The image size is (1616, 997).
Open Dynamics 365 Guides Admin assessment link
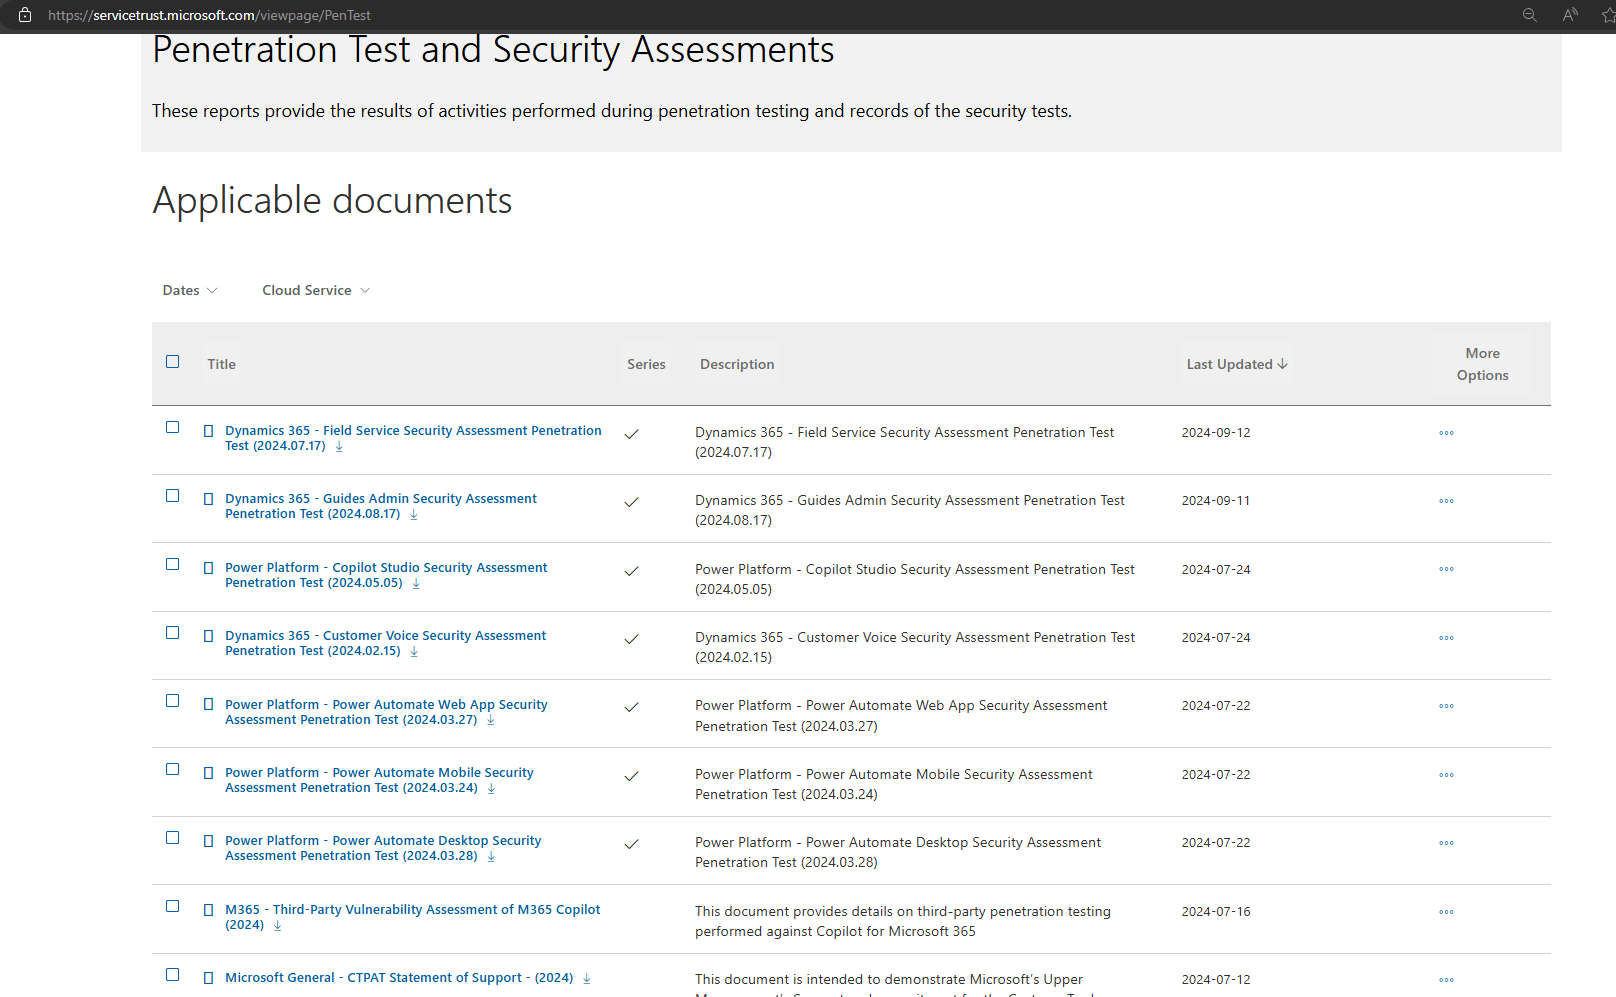[x=381, y=506]
